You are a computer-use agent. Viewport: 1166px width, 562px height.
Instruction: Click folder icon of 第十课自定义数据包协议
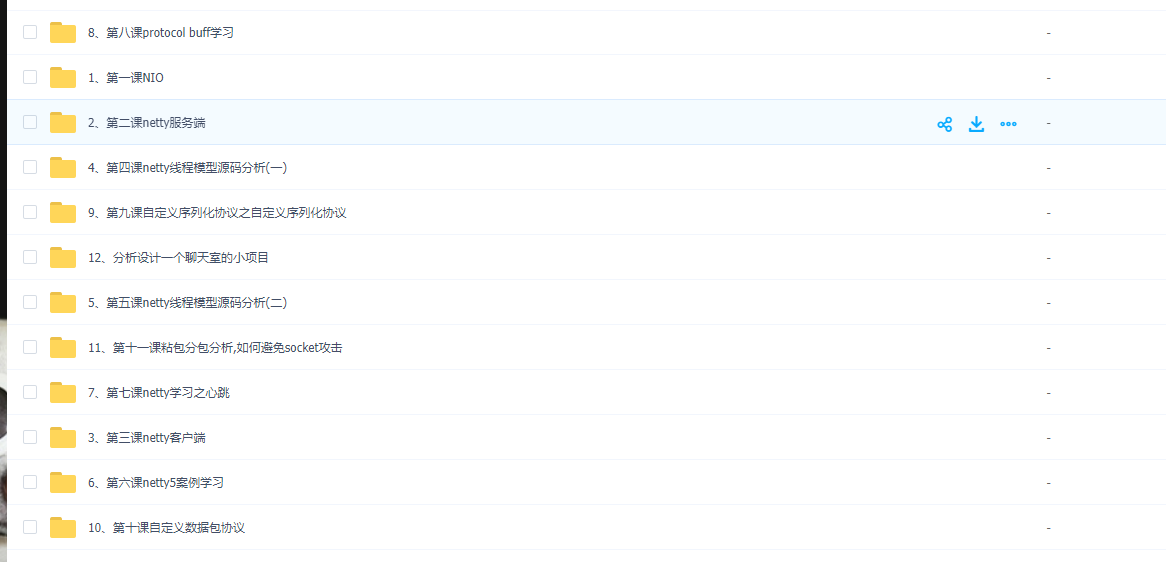(x=63, y=527)
